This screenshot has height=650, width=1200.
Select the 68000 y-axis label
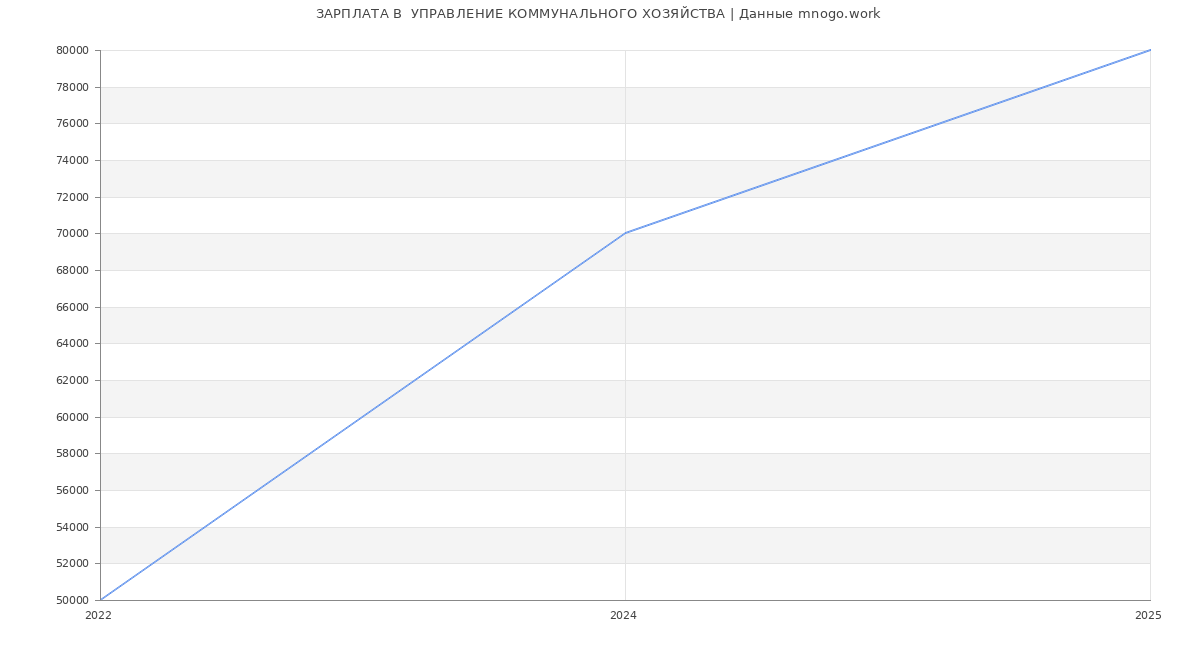[x=72, y=270]
